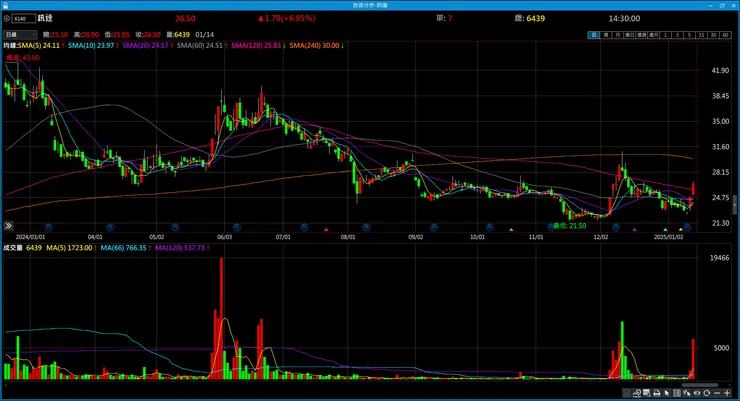Screen dimensions: 740x401
Task: Click the monthly marker near 05/02
Action: 175,227
